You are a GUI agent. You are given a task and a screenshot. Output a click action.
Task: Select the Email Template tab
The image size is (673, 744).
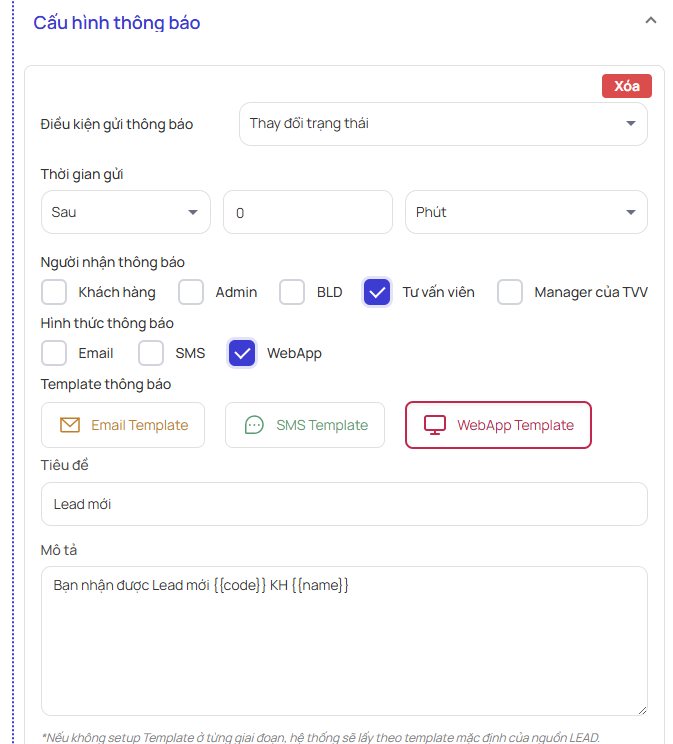pos(123,425)
